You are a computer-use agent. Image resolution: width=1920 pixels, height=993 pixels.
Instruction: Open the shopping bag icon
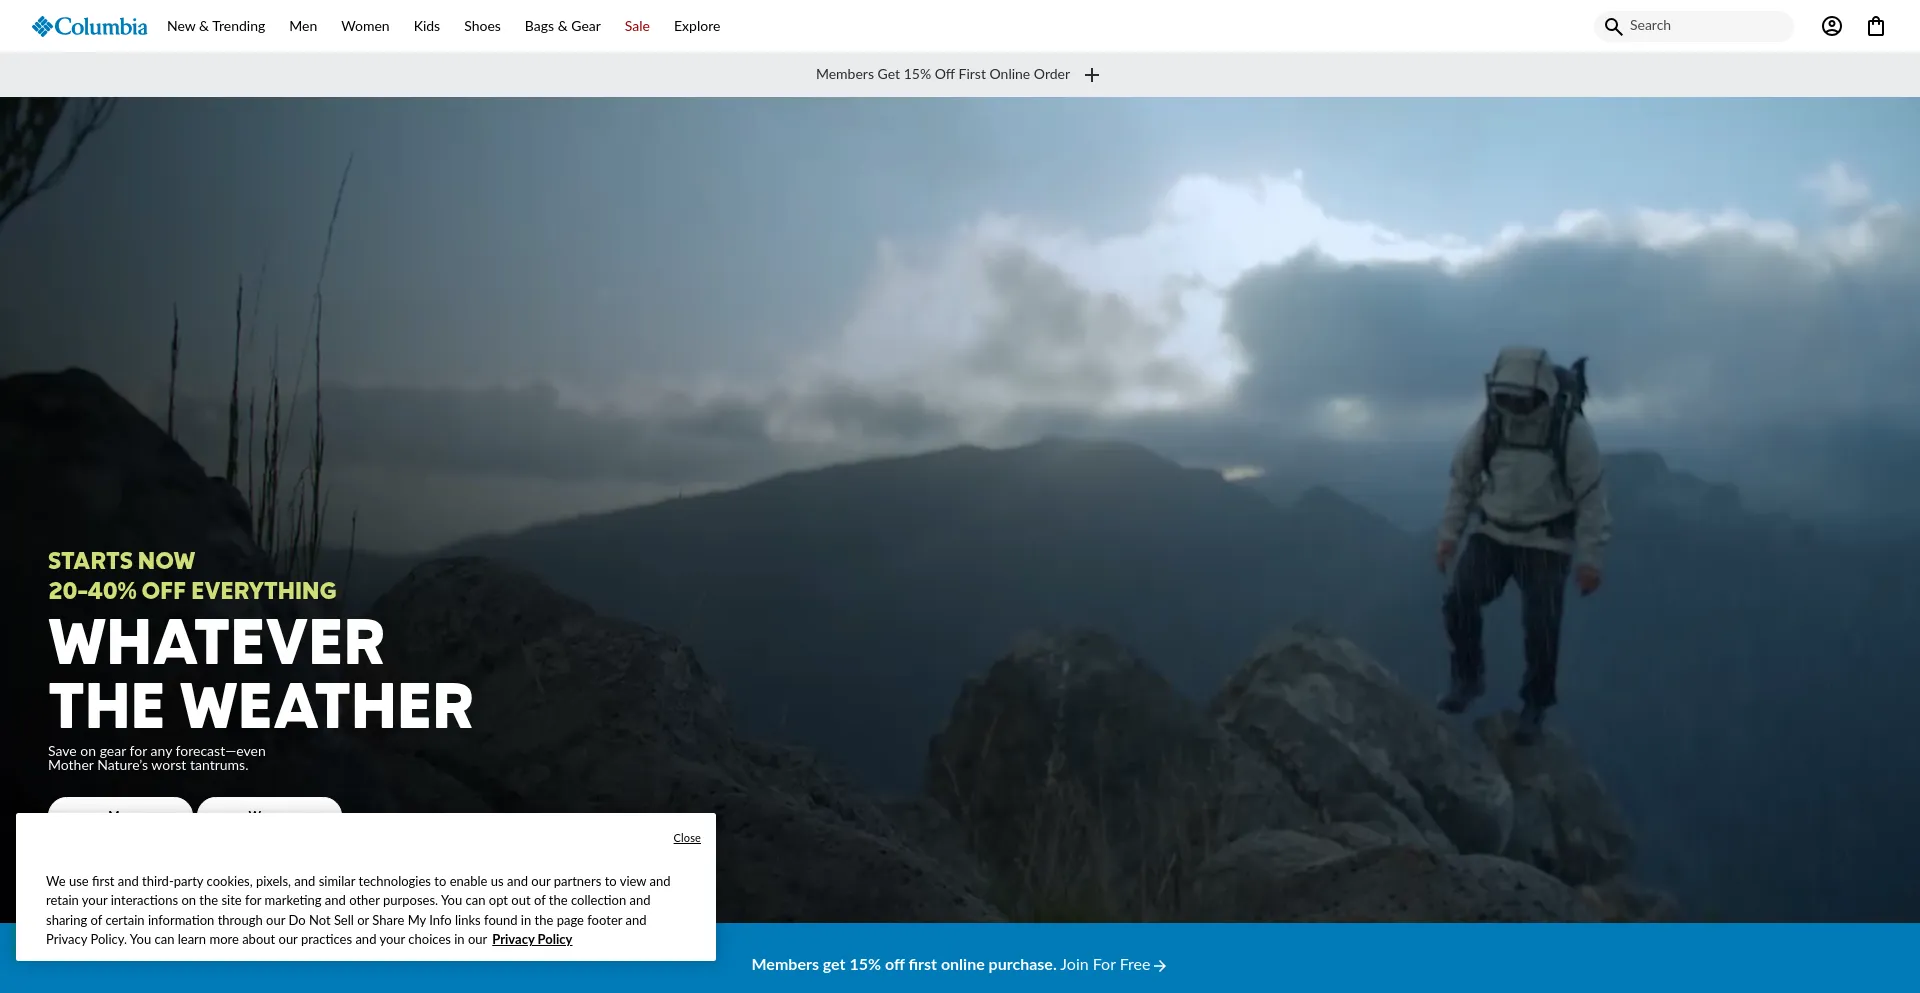click(1875, 27)
